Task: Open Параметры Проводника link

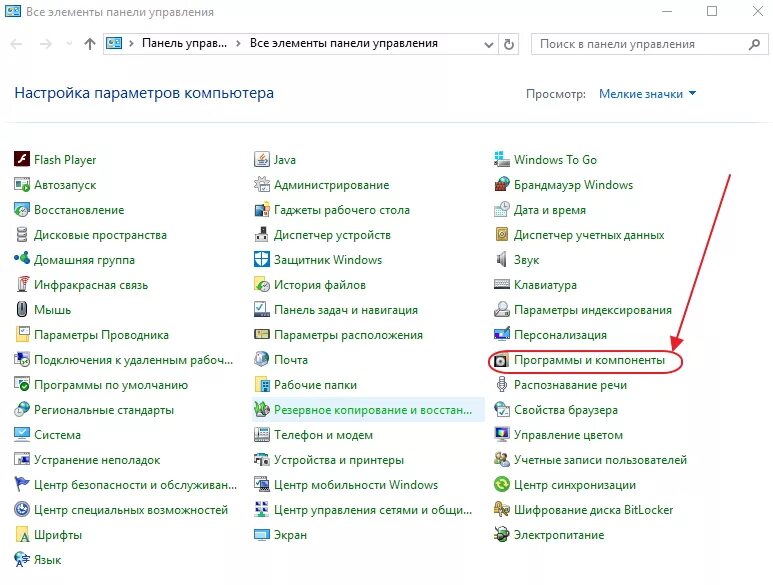Action: tap(101, 335)
